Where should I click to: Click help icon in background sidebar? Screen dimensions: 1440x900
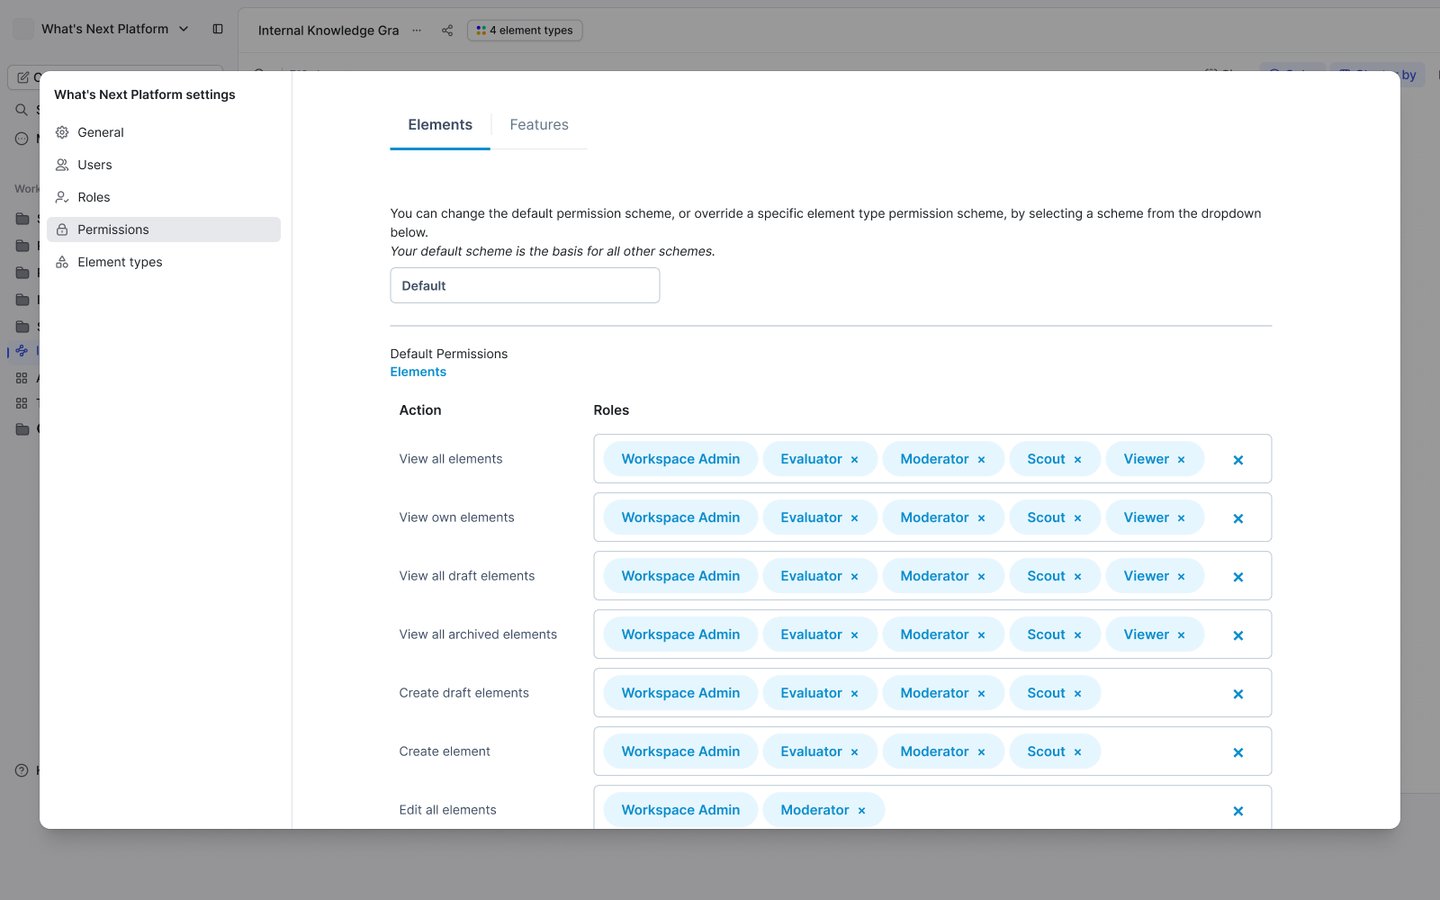tap(22, 770)
